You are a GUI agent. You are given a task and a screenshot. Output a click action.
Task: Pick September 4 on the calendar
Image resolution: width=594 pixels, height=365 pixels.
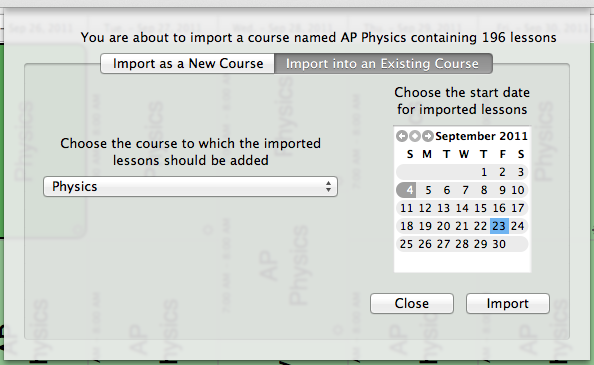(406, 190)
